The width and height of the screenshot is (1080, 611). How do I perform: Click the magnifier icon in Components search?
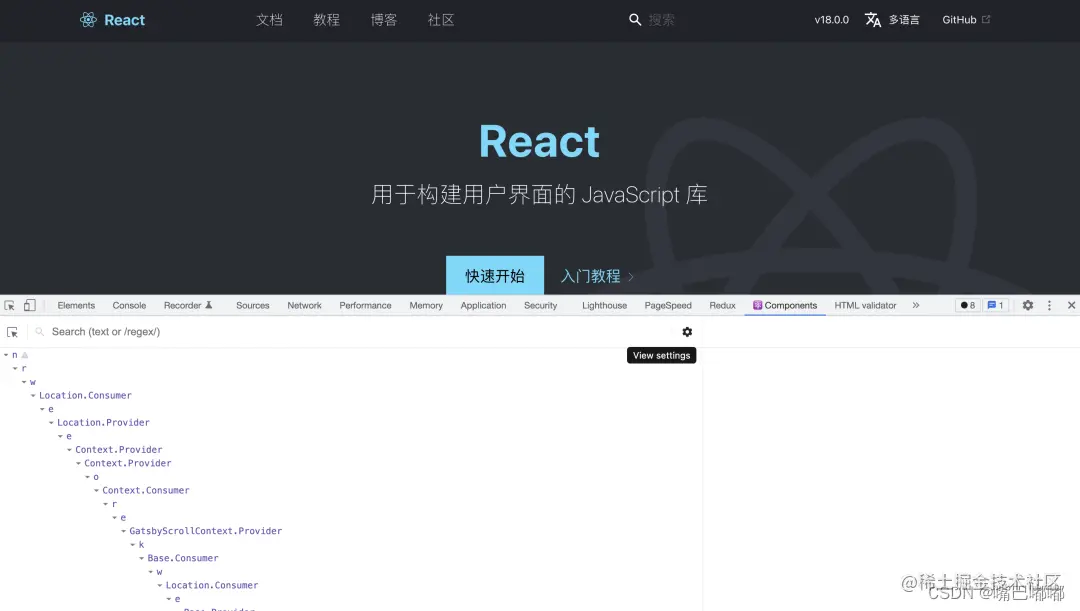click(x=40, y=332)
